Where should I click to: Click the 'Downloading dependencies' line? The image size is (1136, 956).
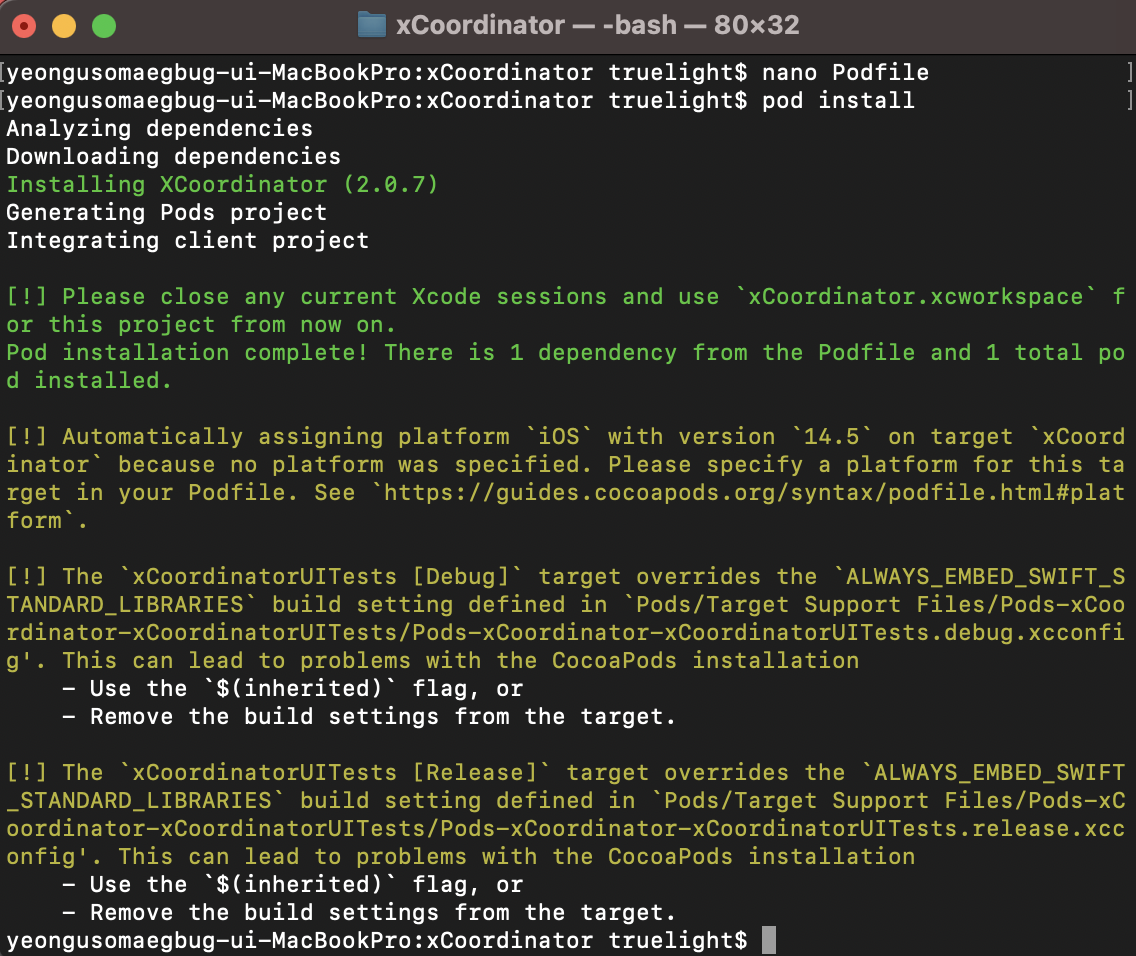173,156
